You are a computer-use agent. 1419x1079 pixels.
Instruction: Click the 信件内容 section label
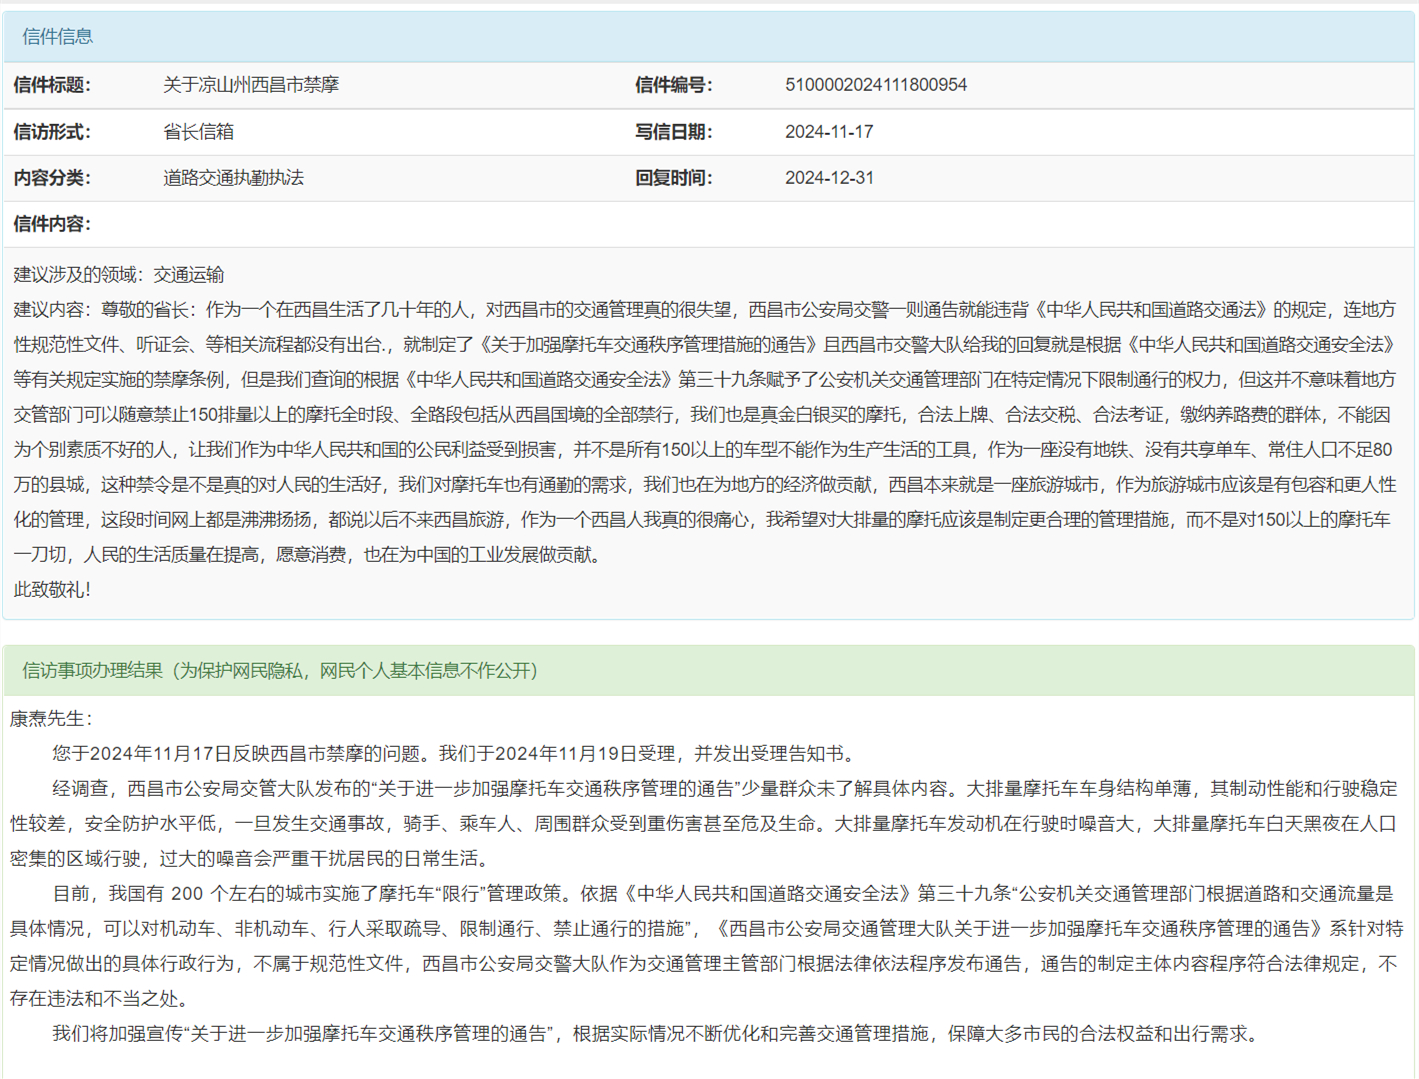pos(52,224)
